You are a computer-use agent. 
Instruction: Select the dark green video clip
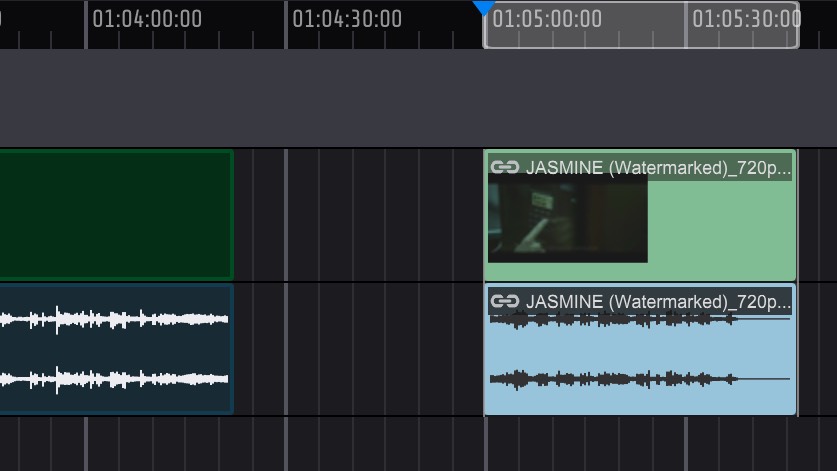pyautogui.click(x=116, y=215)
